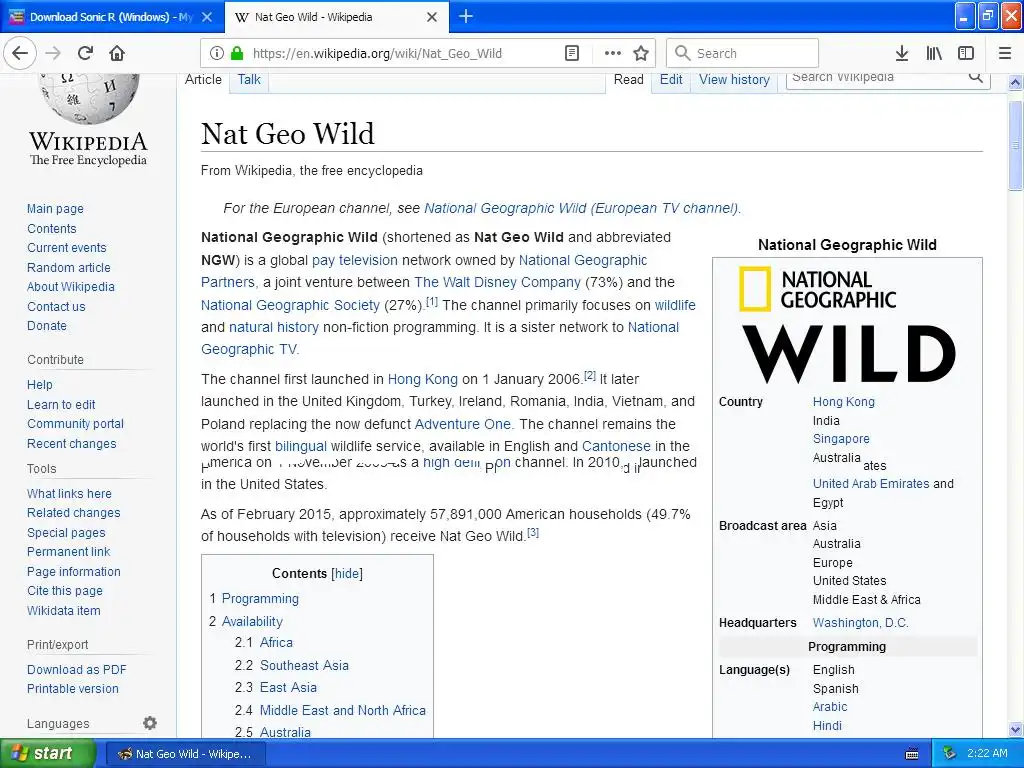Focus the Firefox Search box
The image size is (1024, 768).
(743, 53)
